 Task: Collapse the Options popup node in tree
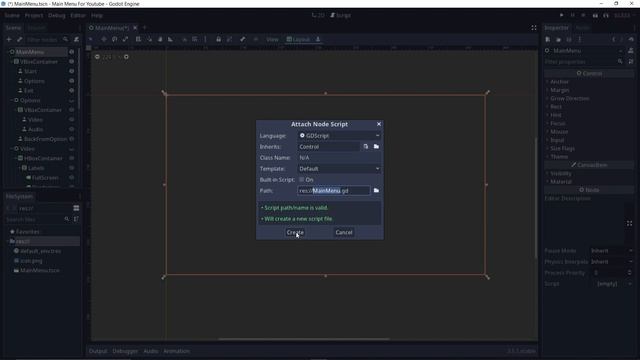coord(12,100)
